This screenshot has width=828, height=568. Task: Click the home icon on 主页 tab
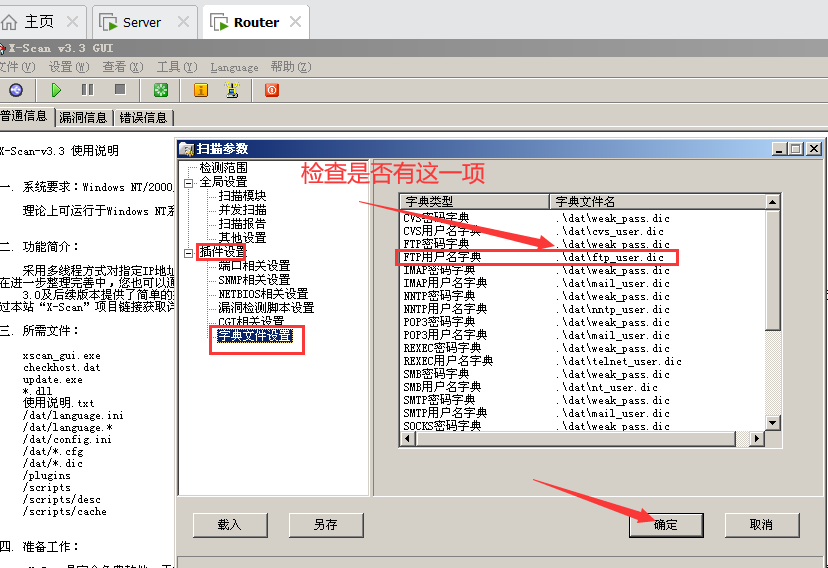pos(9,22)
